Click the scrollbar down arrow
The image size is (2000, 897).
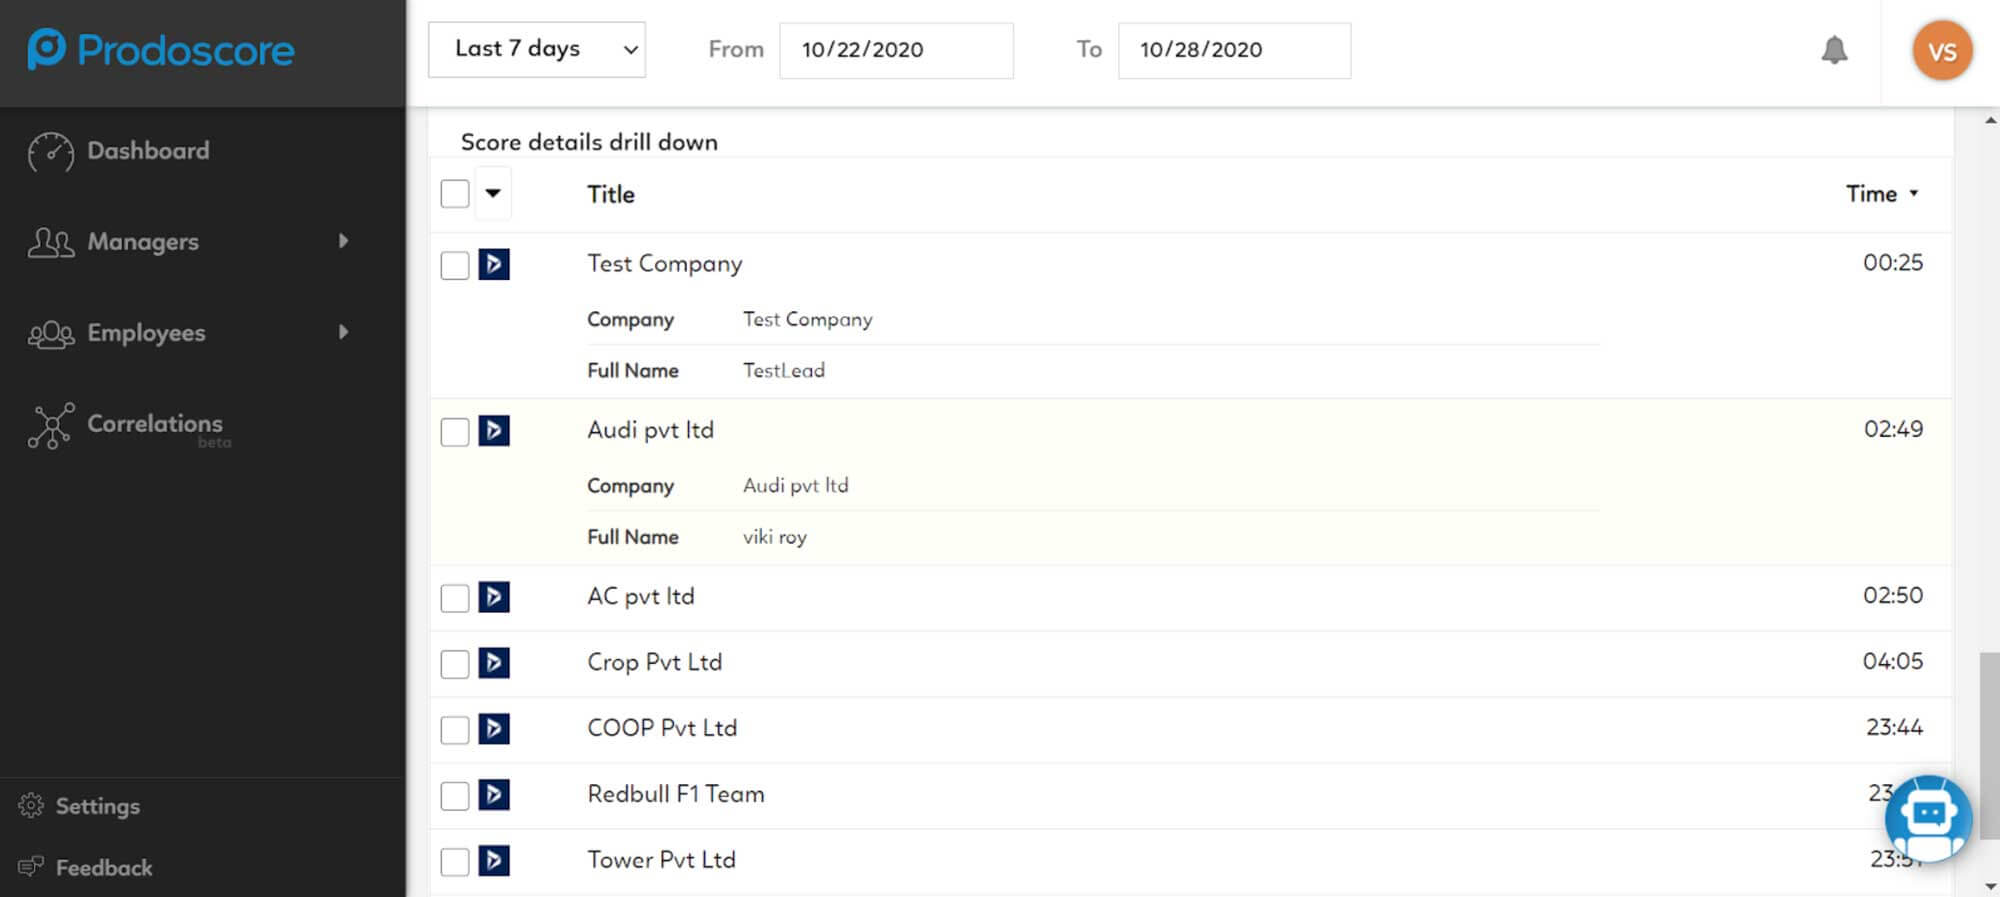click(x=1990, y=886)
